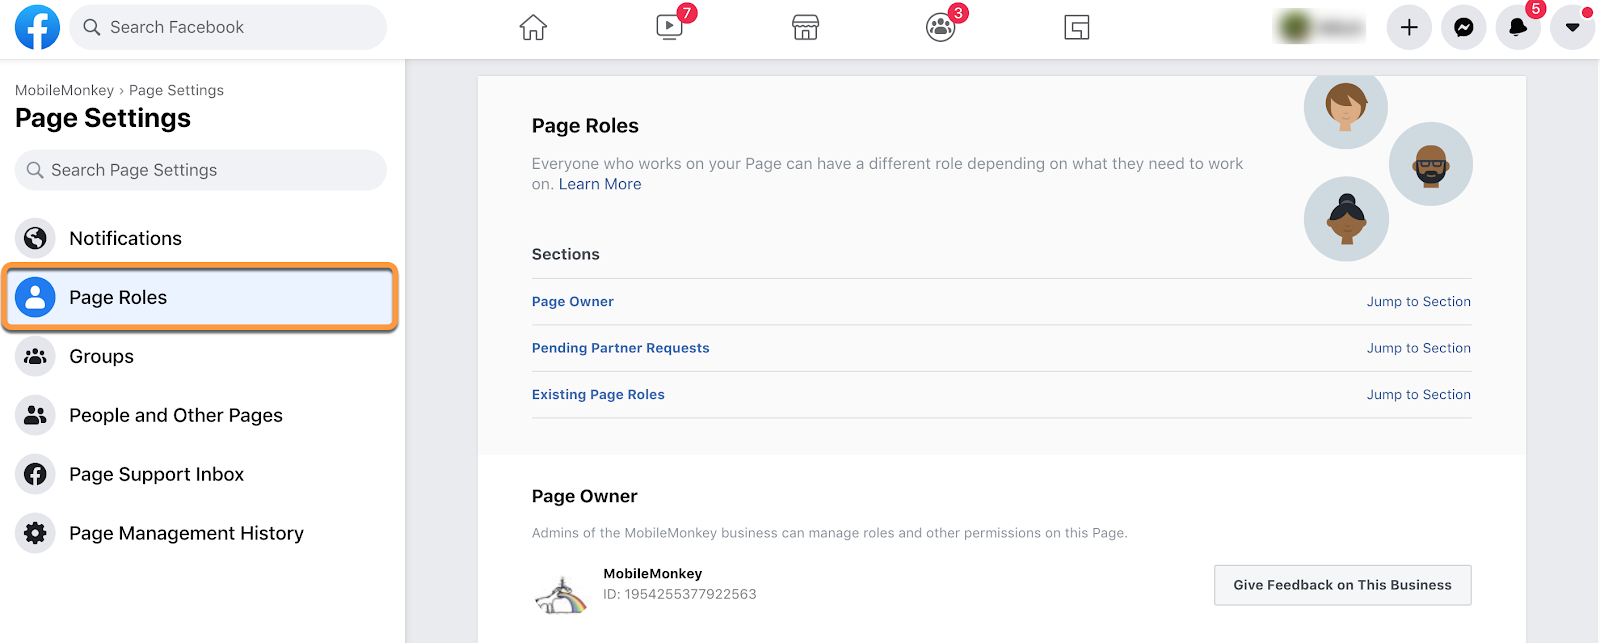Focus the Search Facebook field
This screenshot has width=1600, height=643.
point(228,27)
